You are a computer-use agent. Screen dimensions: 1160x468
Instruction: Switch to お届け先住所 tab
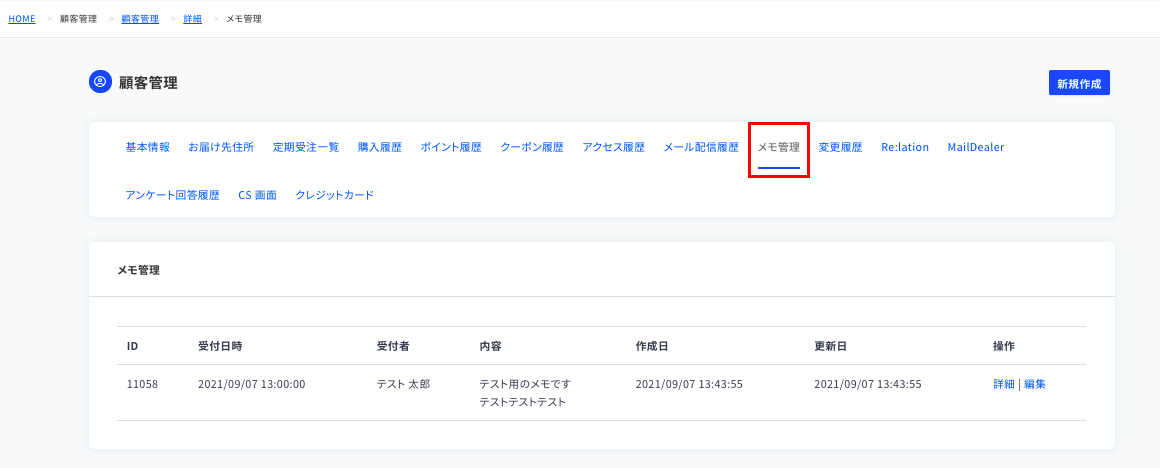(221, 147)
